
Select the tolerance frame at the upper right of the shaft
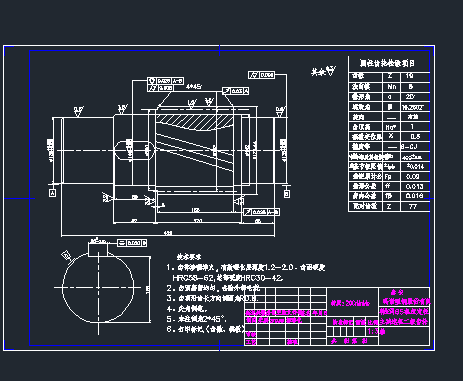[262, 75]
